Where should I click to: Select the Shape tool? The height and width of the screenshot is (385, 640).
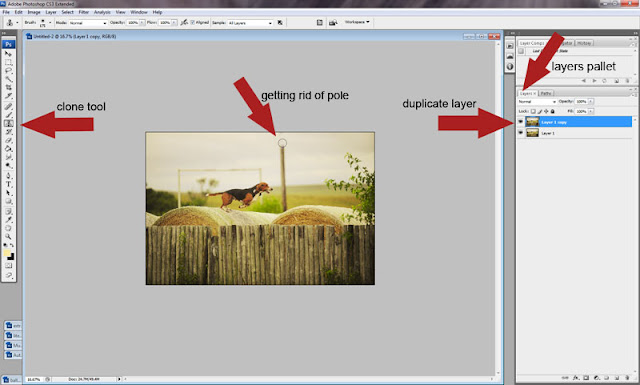[8, 201]
